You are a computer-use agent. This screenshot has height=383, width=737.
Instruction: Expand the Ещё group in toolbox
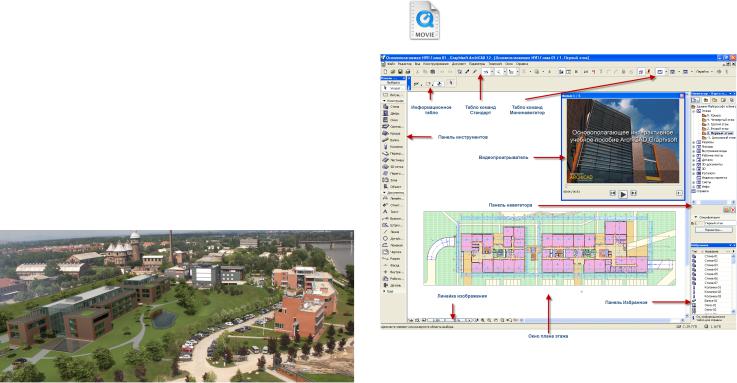[x=384, y=291]
